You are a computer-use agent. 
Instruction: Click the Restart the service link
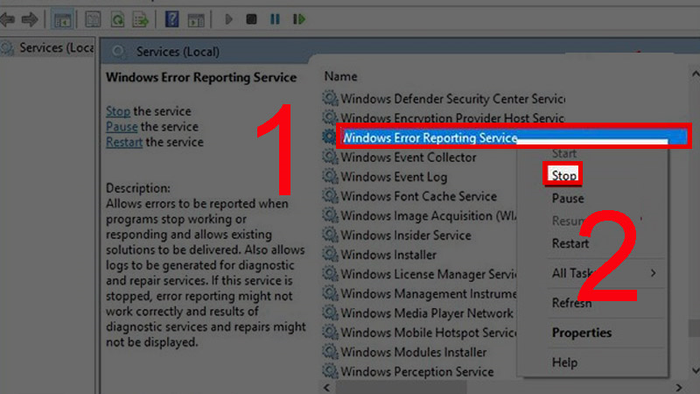click(x=124, y=142)
